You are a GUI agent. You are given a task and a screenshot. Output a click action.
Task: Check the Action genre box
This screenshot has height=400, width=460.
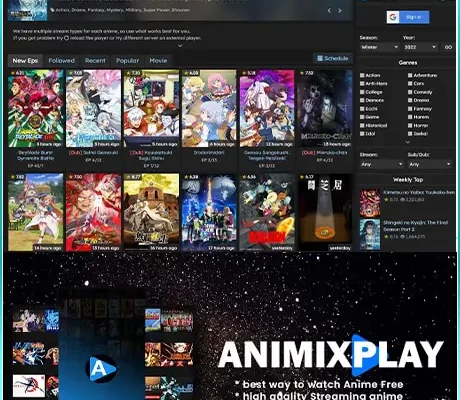[x=362, y=75]
